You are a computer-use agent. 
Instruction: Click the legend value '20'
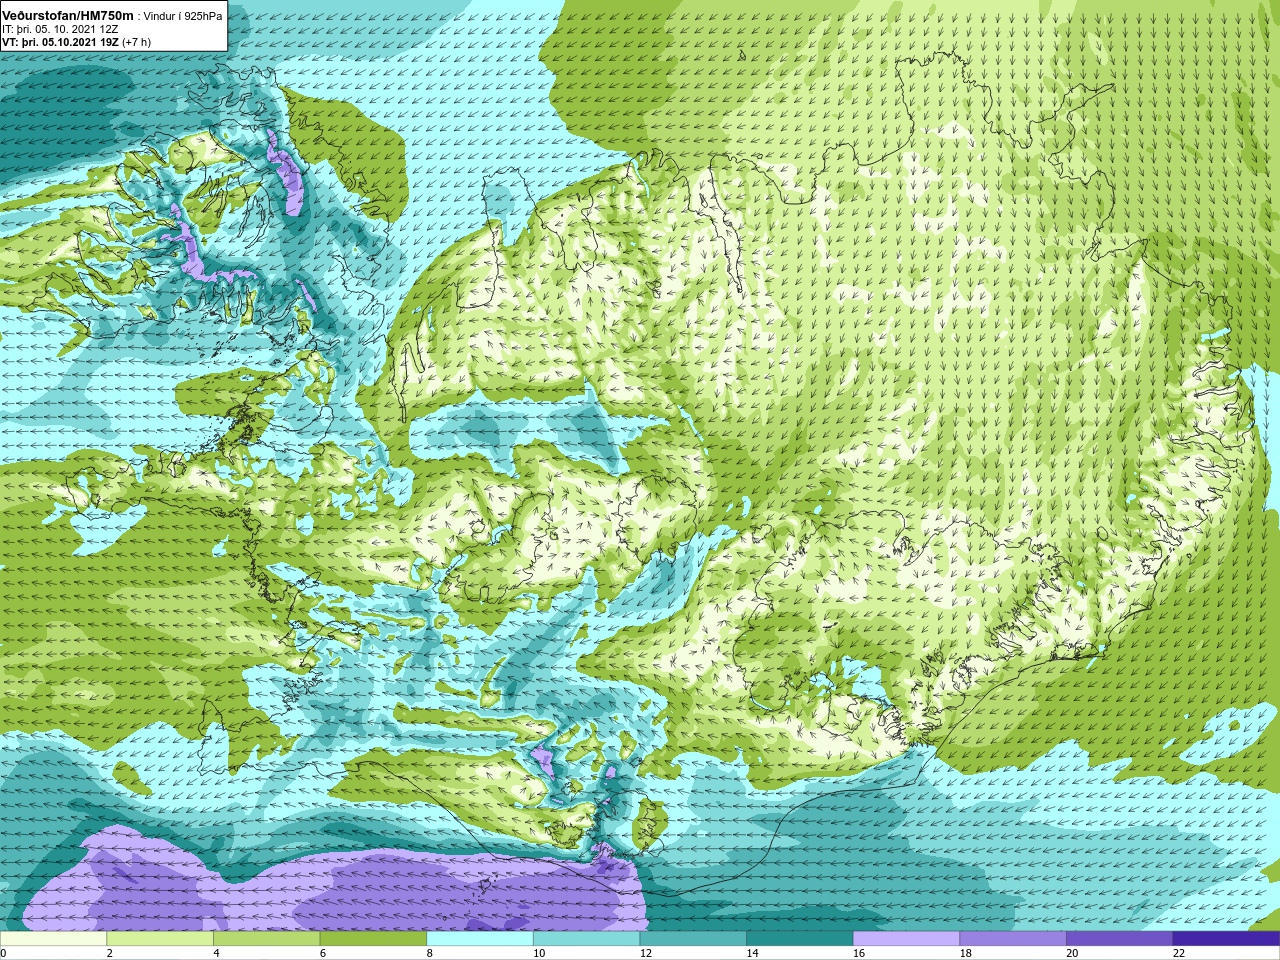click(1072, 953)
